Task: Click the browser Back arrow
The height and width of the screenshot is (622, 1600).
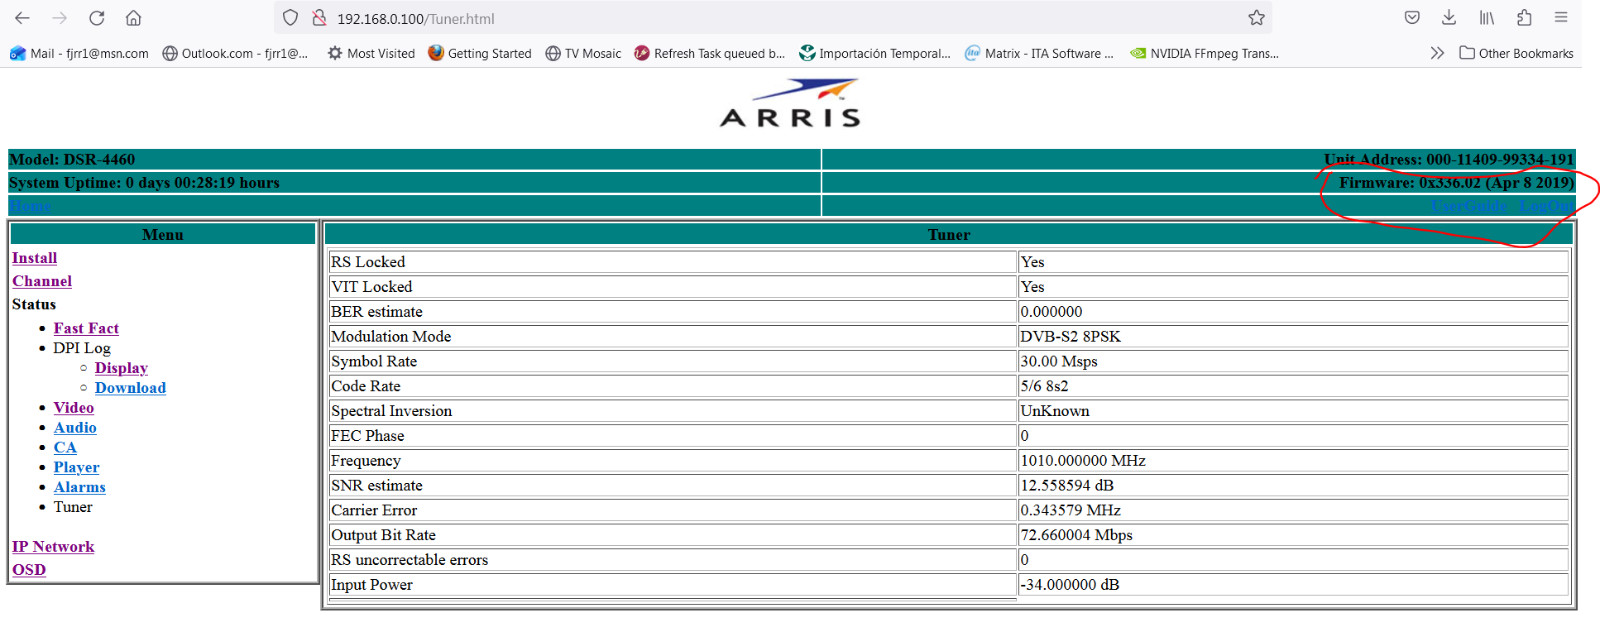Action: [22, 18]
